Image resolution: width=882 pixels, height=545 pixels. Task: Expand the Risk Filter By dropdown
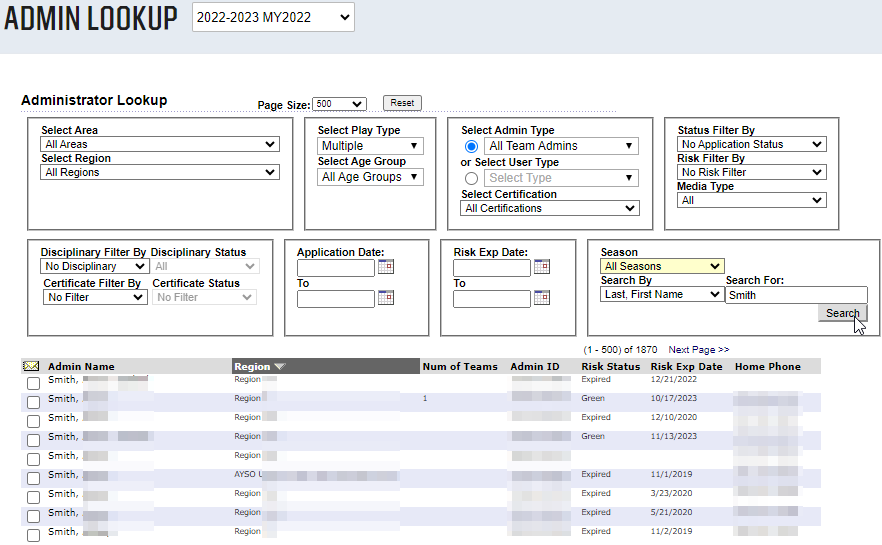(751, 172)
